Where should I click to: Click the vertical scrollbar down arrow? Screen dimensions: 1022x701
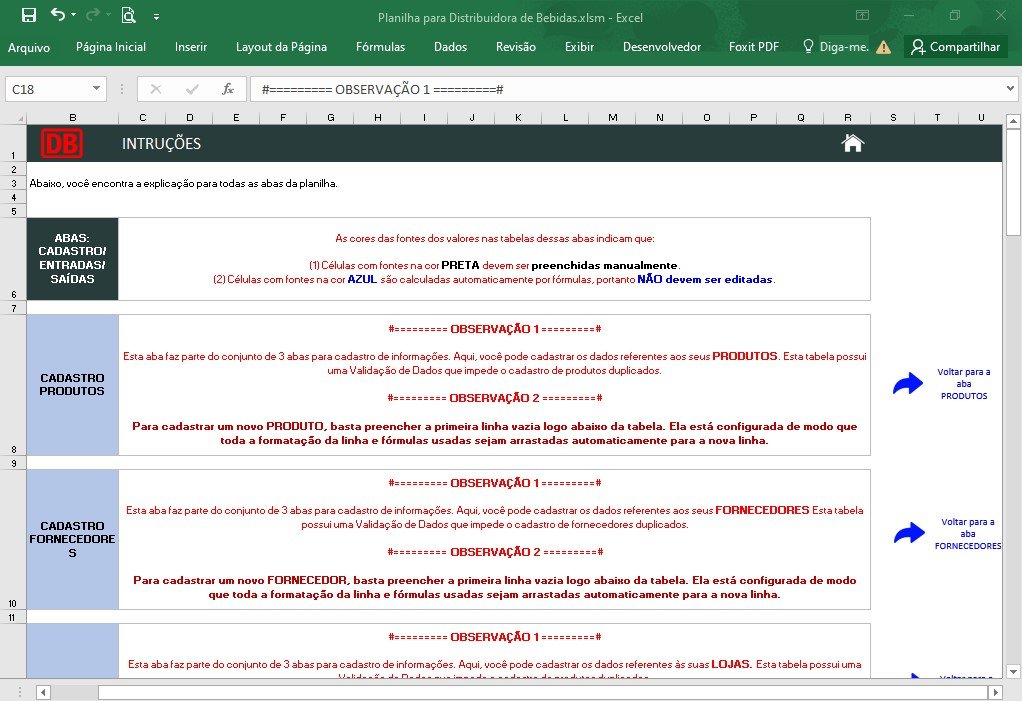click(1013, 671)
